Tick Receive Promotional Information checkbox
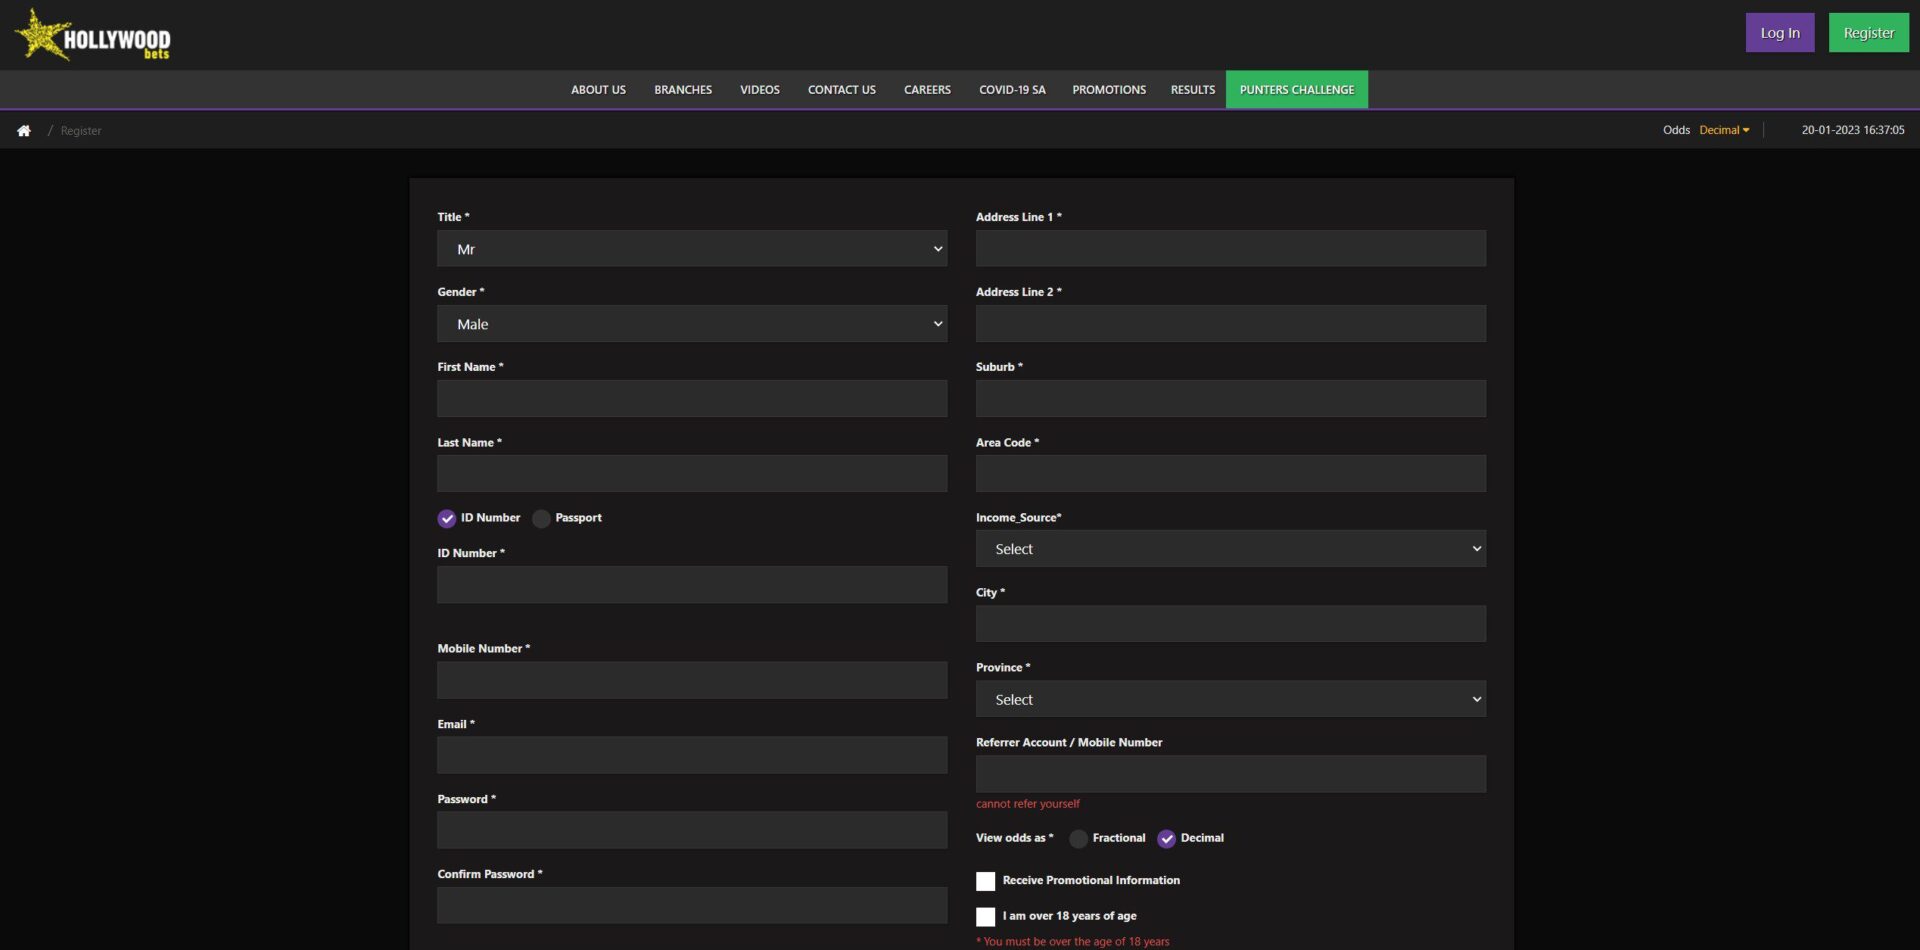 point(985,881)
